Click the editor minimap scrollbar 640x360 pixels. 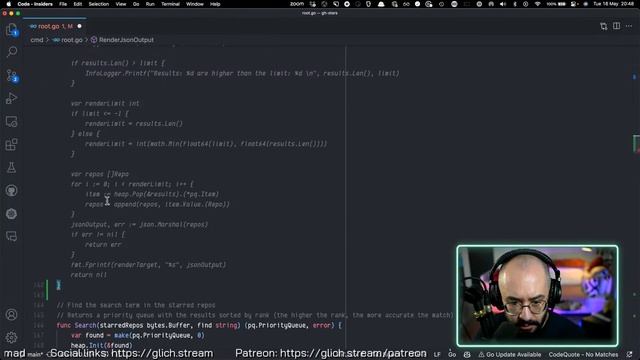point(635,196)
